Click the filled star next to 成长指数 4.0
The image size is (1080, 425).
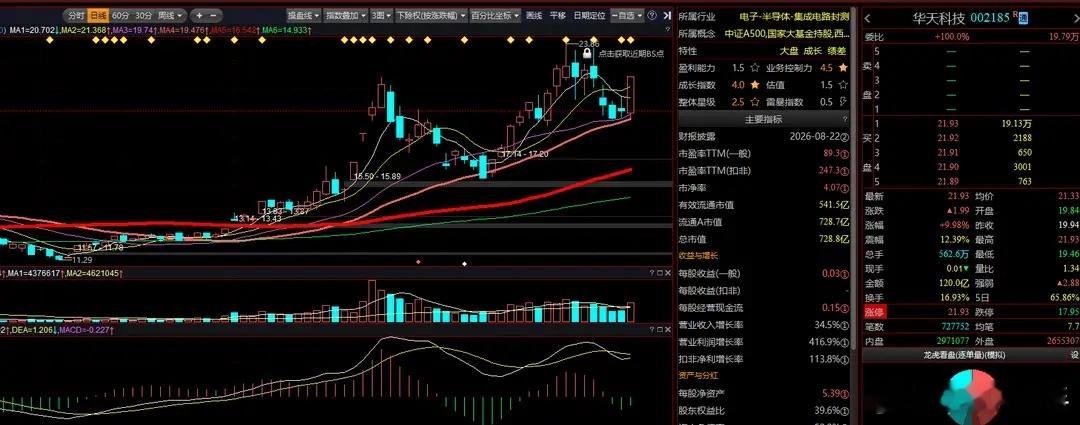(x=756, y=85)
